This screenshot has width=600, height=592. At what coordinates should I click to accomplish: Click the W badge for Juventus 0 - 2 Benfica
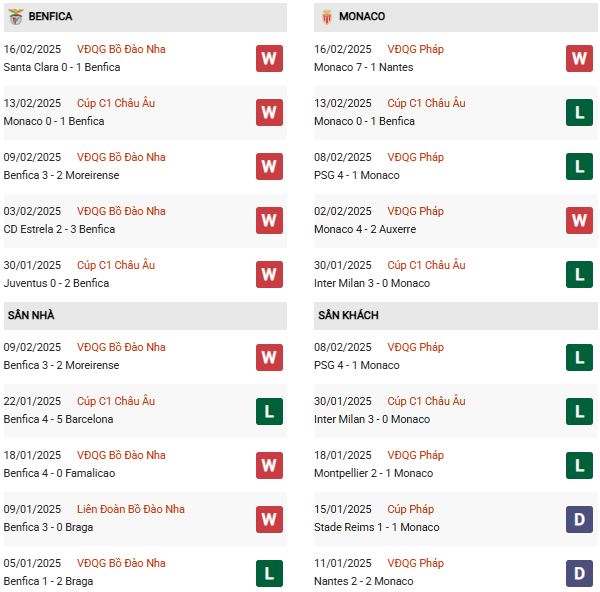(x=269, y=274)
